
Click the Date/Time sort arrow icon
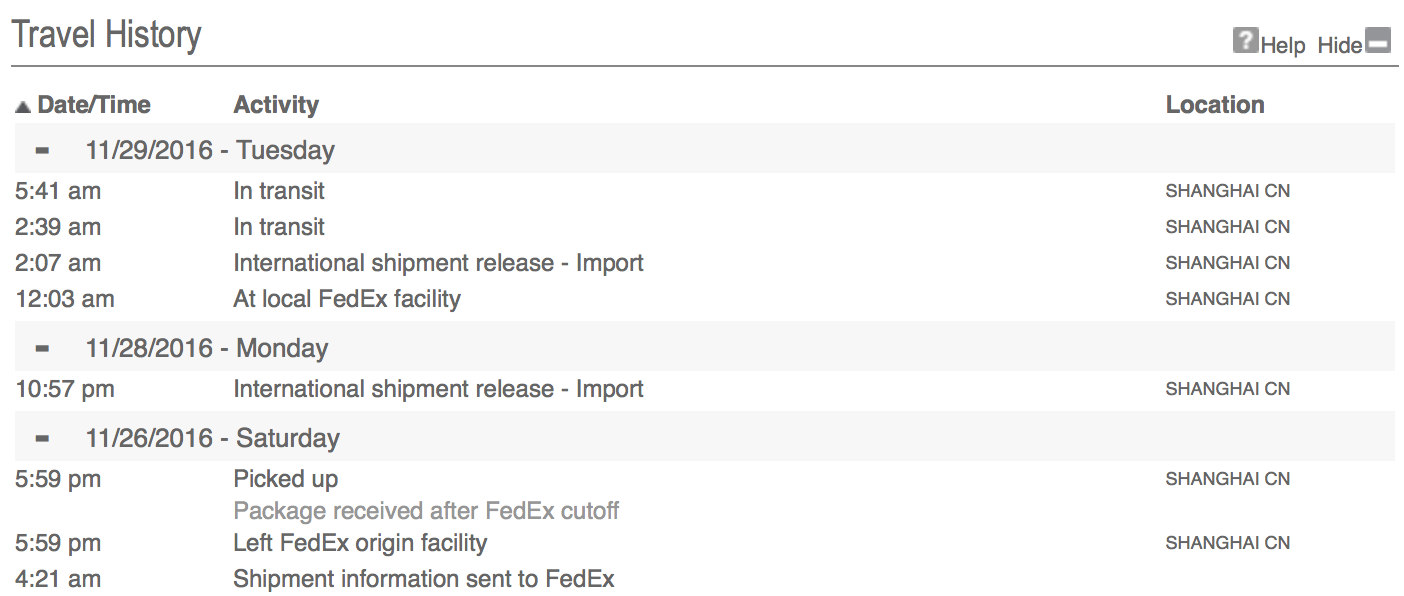point(23,106)
